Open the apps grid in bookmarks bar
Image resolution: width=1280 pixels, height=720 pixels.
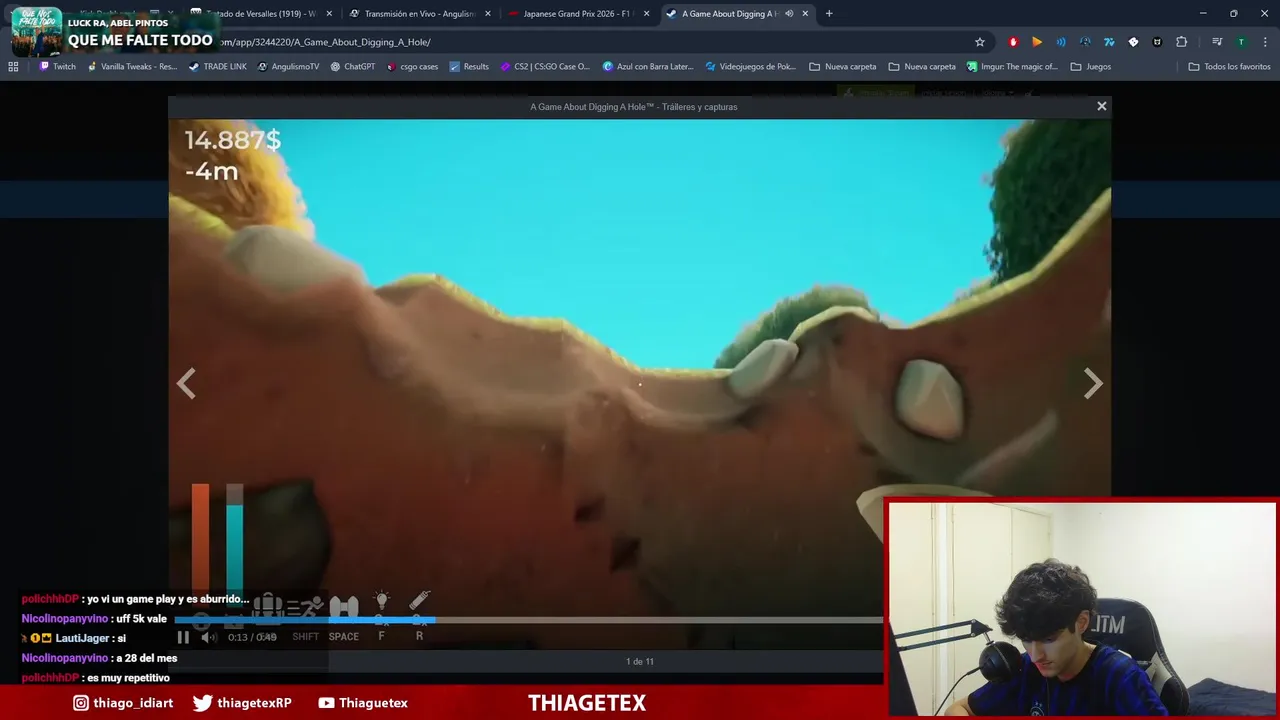pos(13,67)
